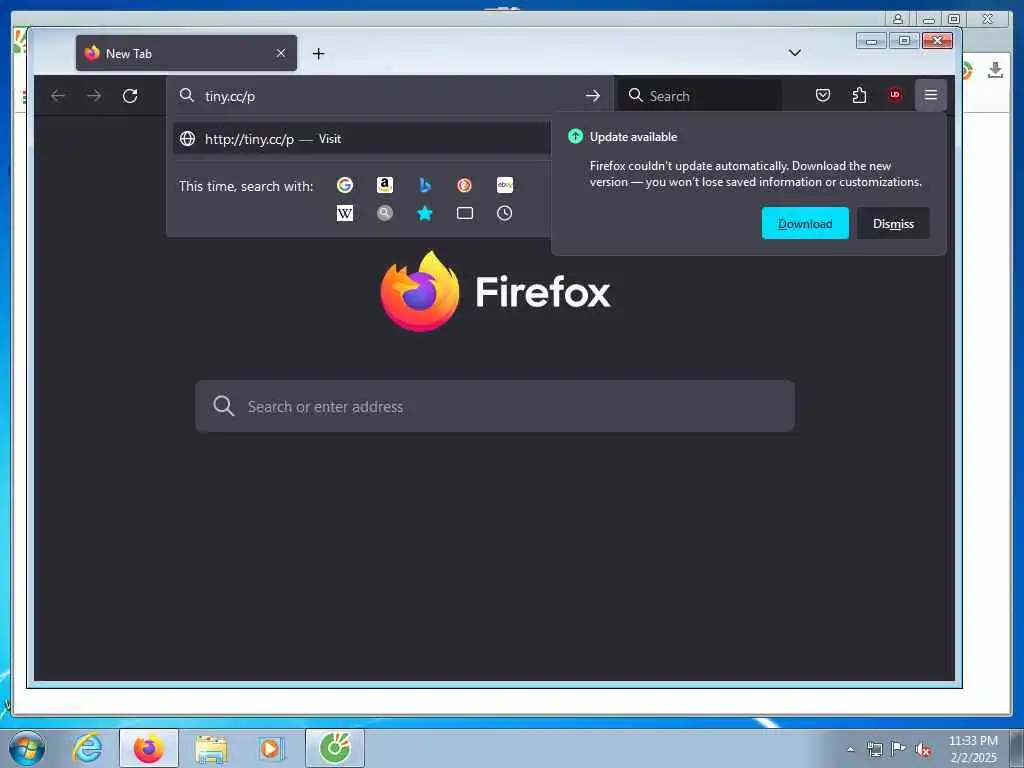Open File Explorer folder from taskbar
The width and height of the screenshot is (1024, 768).
coord(211,749)
